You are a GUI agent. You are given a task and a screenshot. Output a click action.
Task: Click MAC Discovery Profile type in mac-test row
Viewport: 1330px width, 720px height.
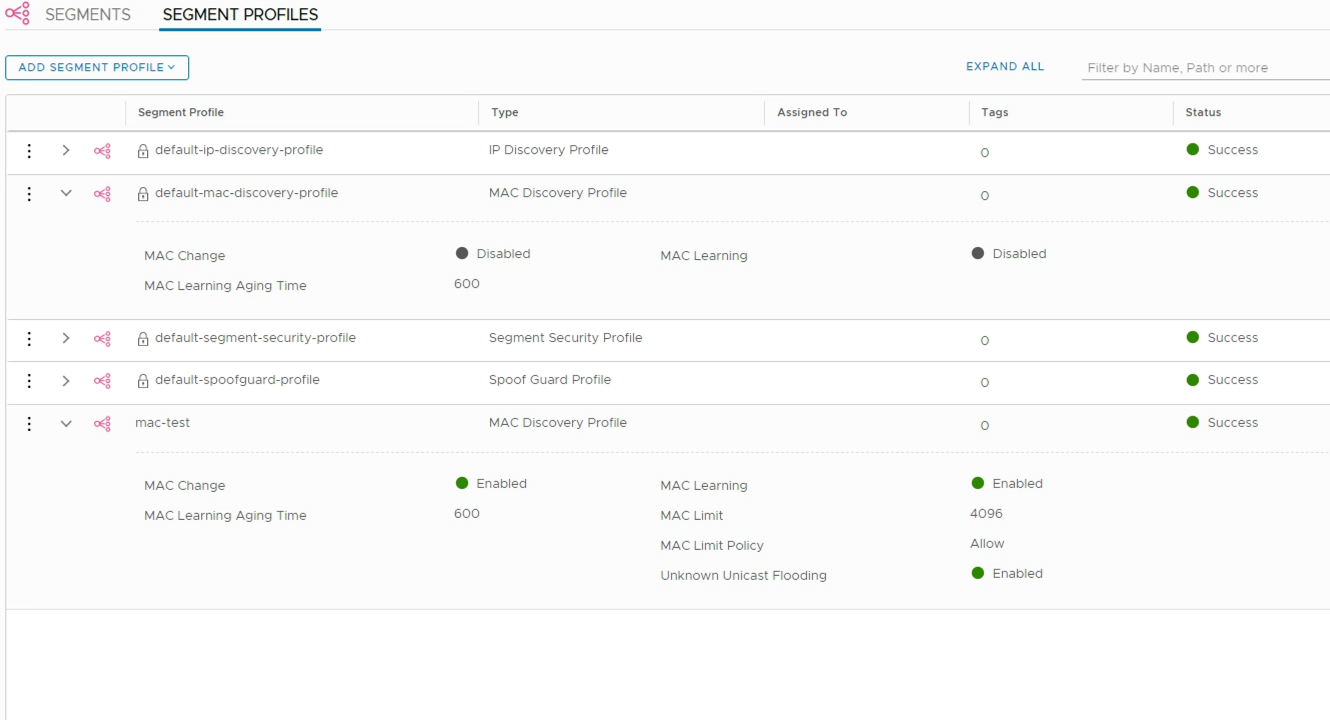tap(557, 423)
